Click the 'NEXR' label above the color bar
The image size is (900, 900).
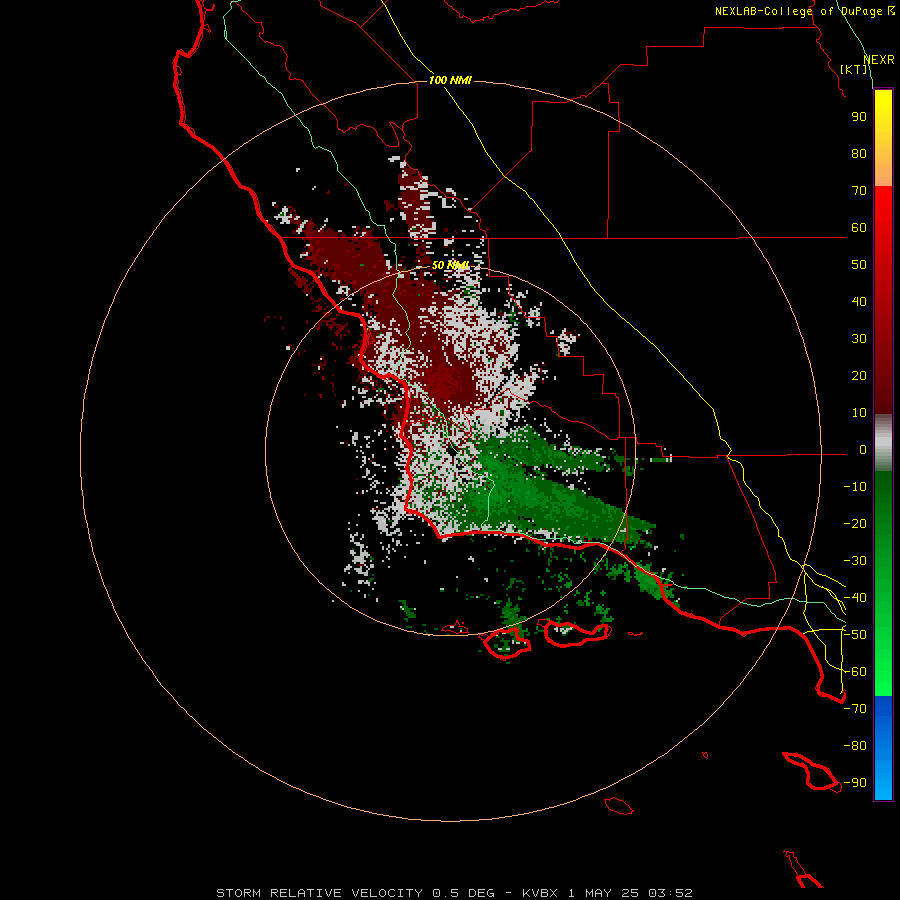pos(879,60)
